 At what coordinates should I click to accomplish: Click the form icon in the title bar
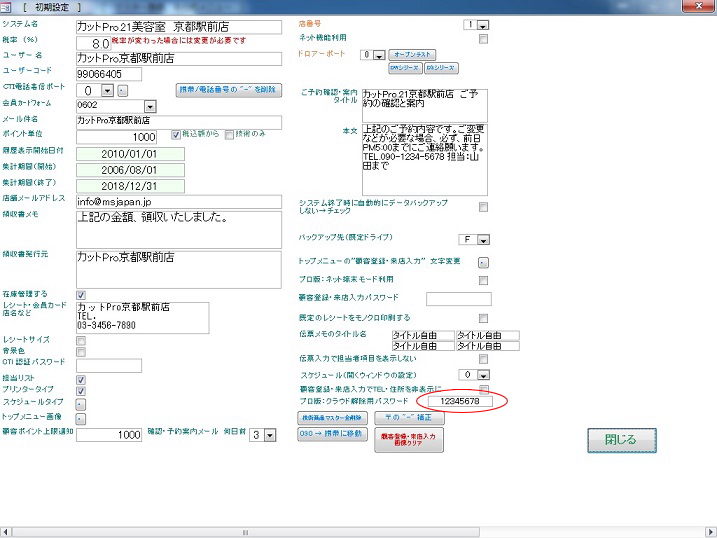coord(5,7)
